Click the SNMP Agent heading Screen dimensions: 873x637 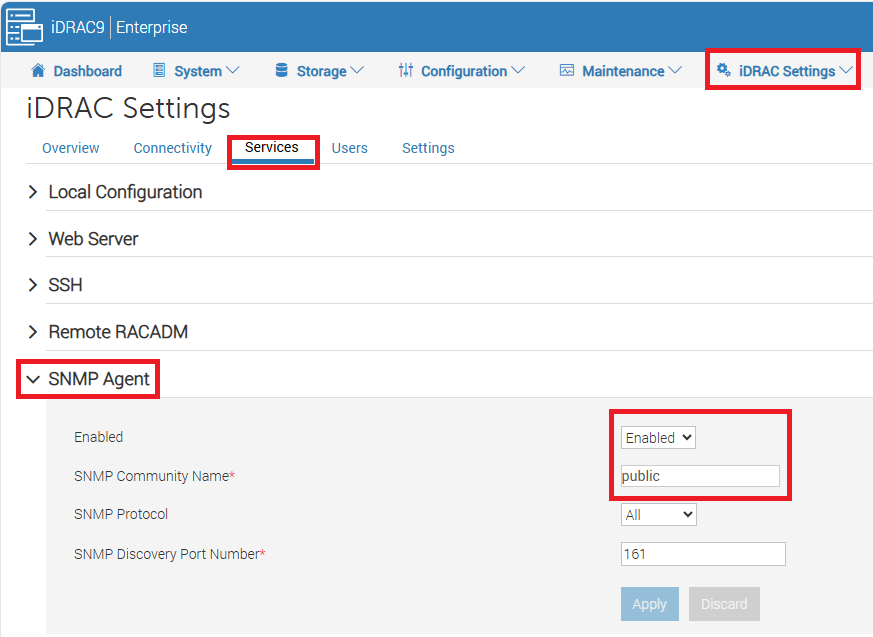pos(99,379)
